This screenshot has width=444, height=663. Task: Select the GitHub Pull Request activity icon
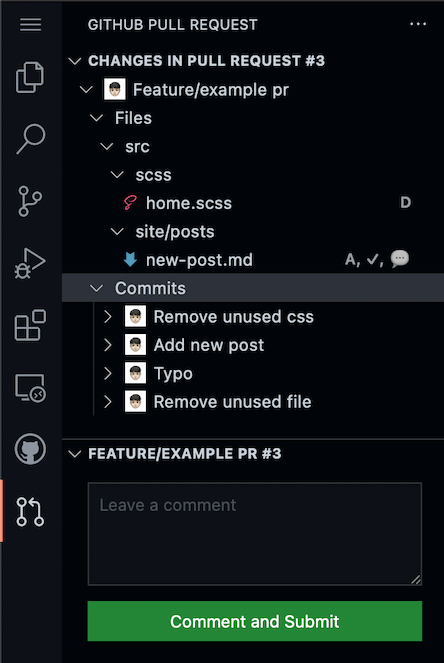click(x=30, y=512)
